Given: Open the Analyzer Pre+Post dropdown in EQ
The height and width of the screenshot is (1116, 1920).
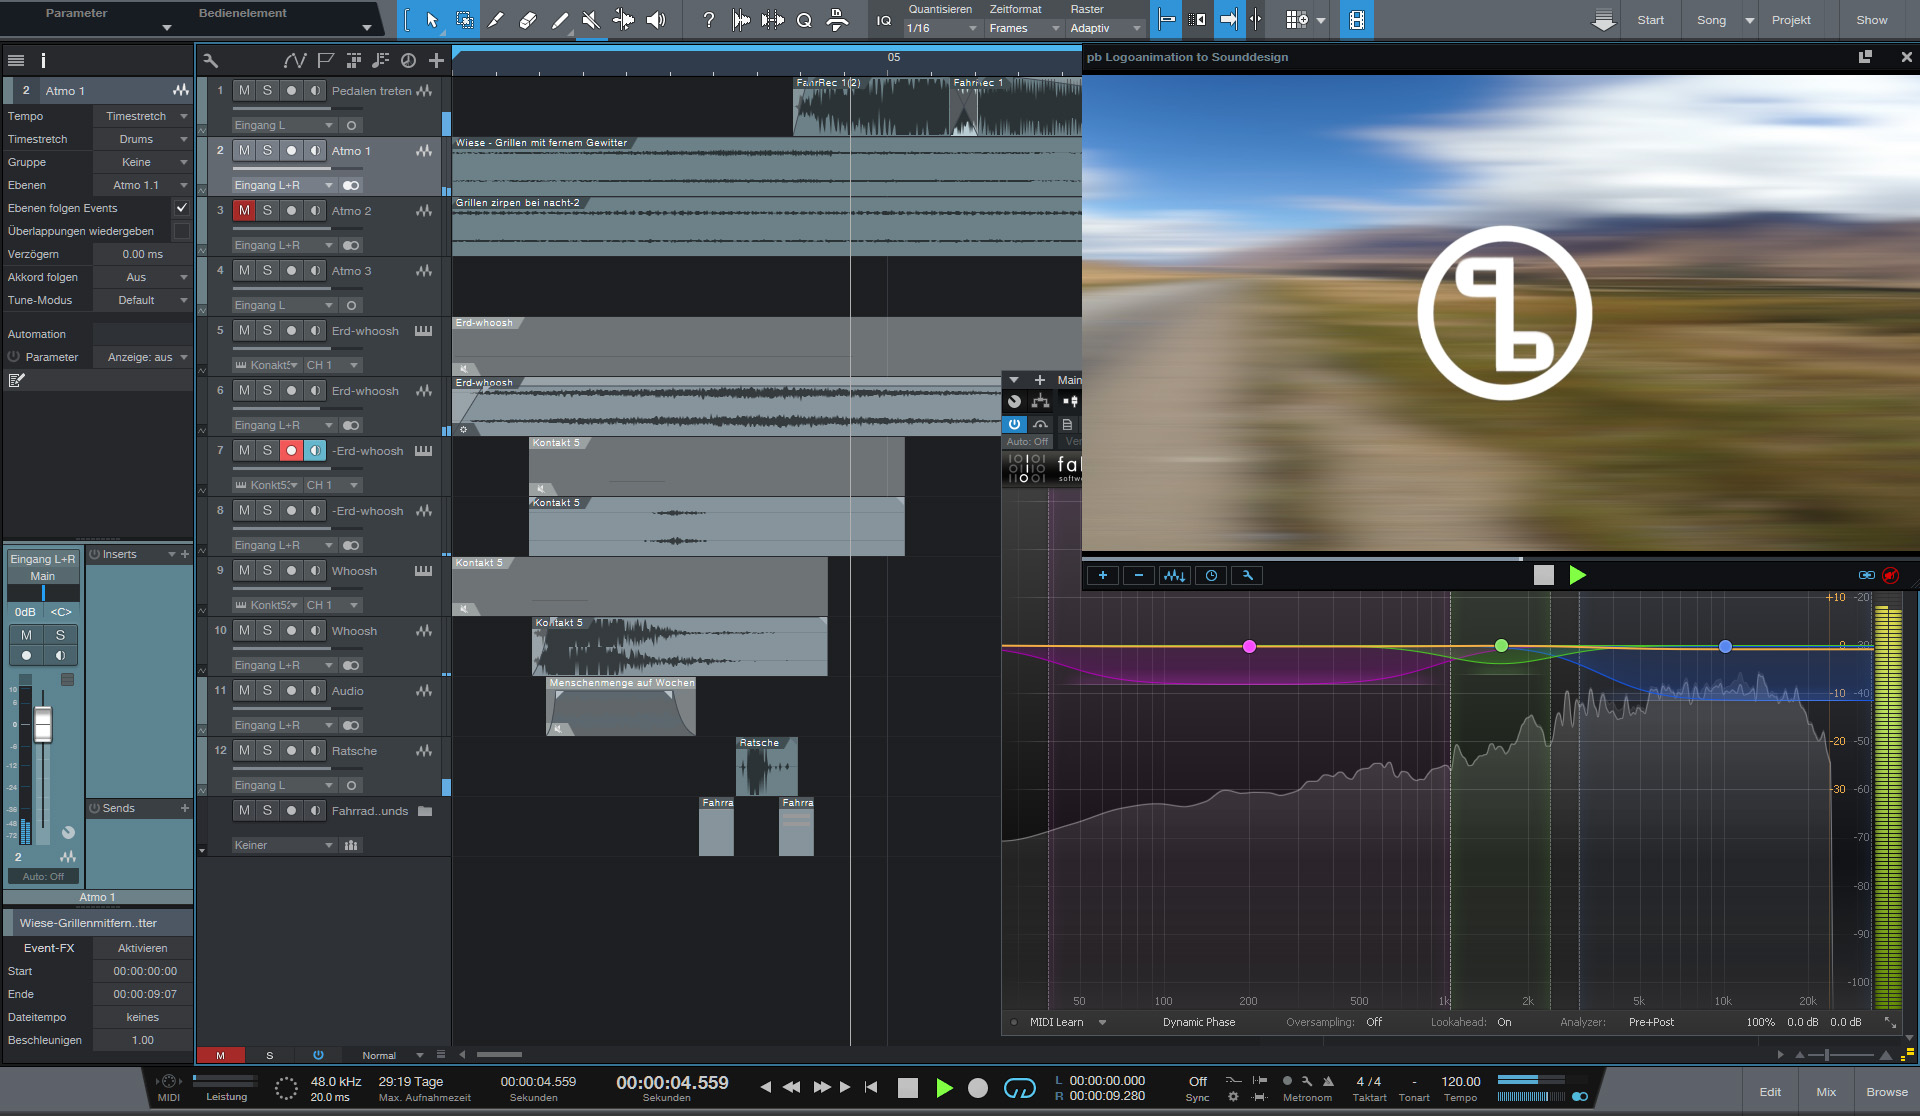Looking at the screenshot, I should (x=1651, y=1022).
